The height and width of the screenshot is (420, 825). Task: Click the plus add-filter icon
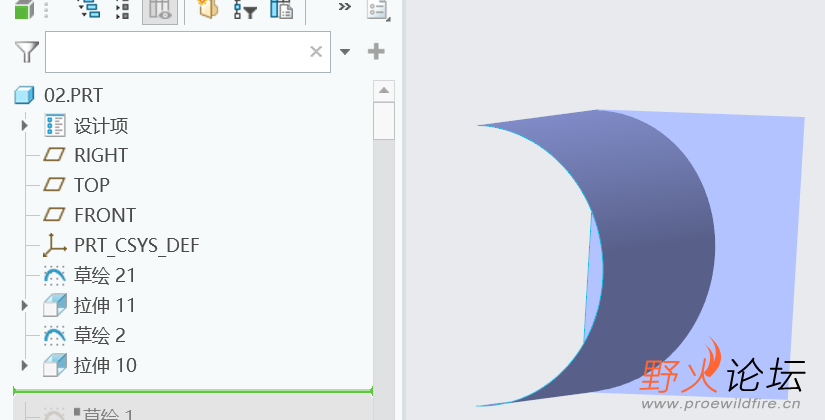[376, 52]
